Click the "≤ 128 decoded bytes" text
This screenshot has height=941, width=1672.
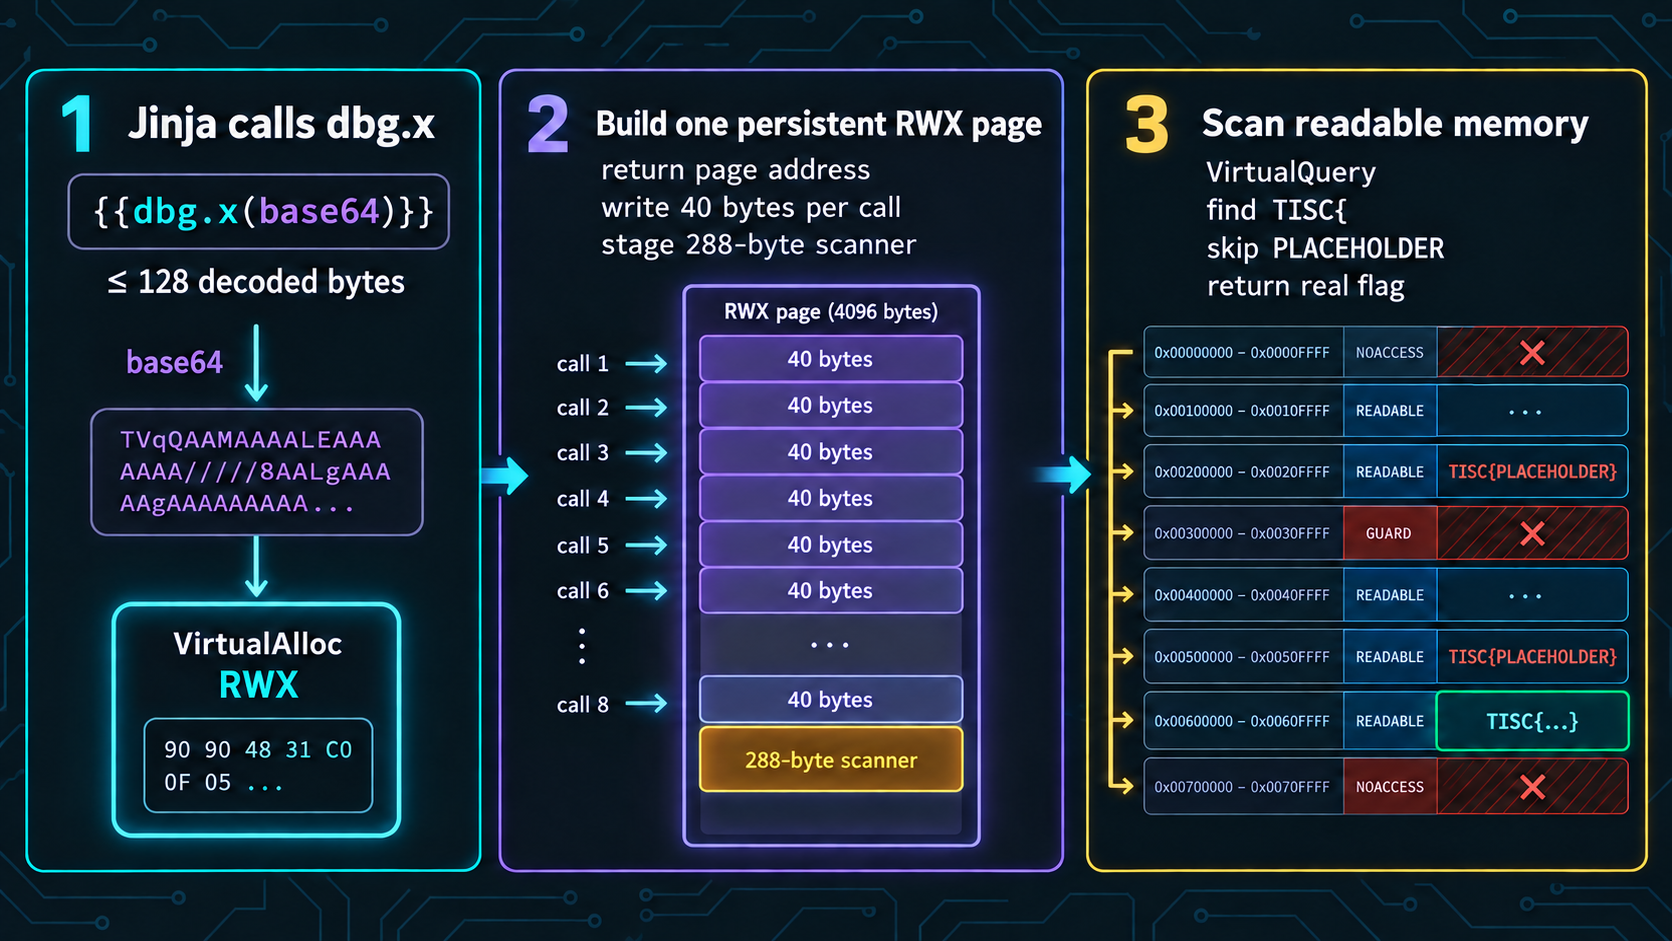256,282
